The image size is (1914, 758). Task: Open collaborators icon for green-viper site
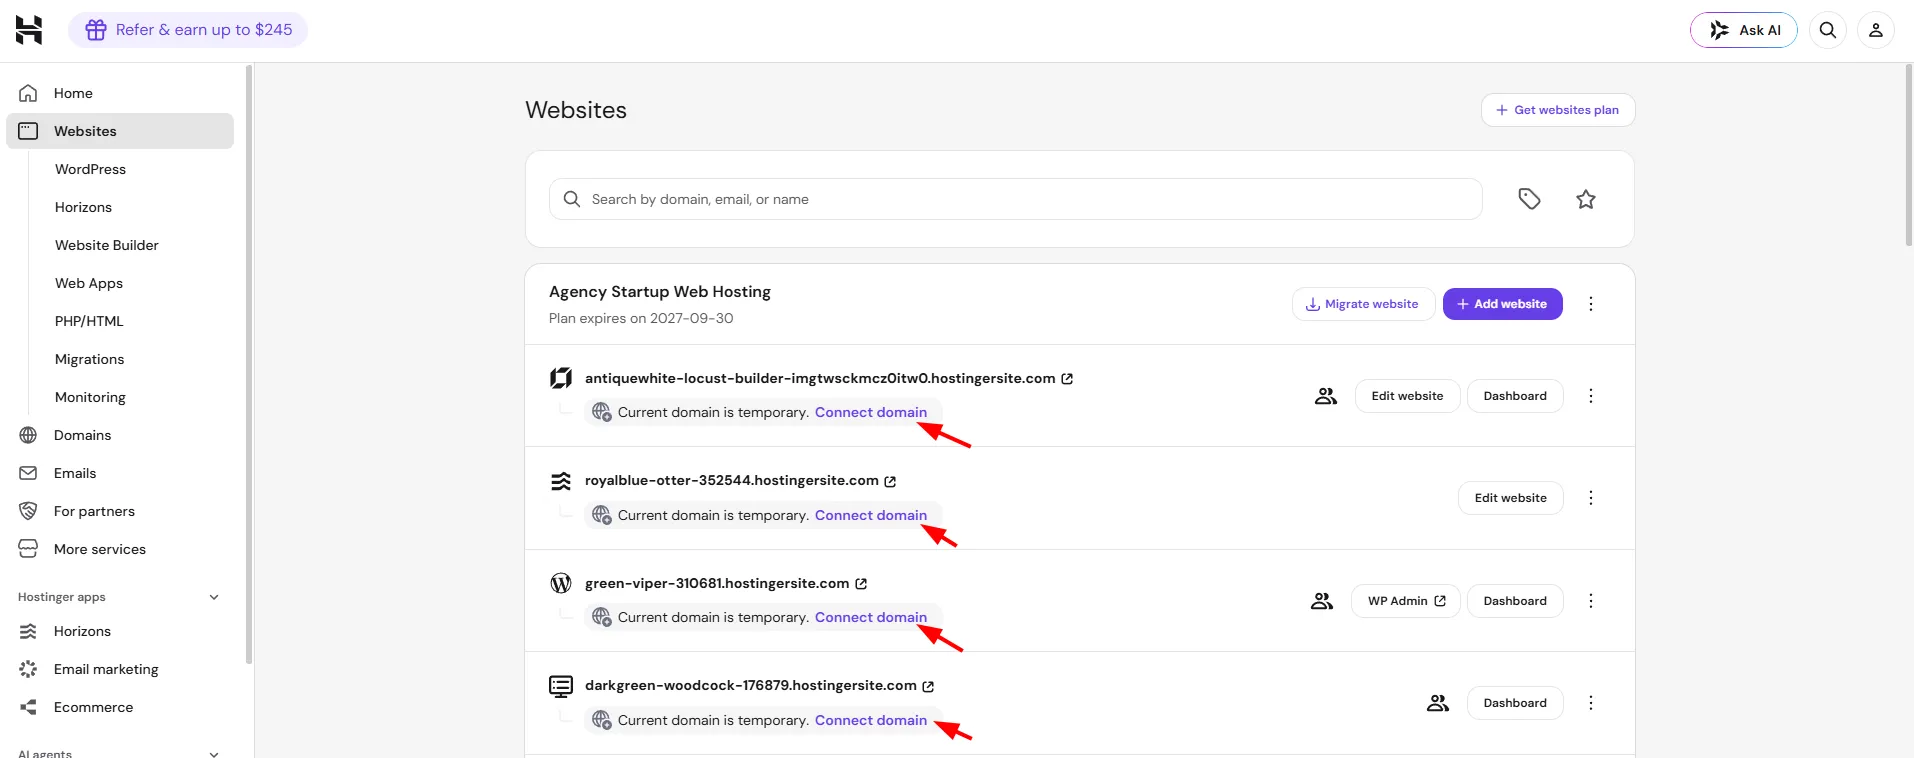(x=1322, y=601)
